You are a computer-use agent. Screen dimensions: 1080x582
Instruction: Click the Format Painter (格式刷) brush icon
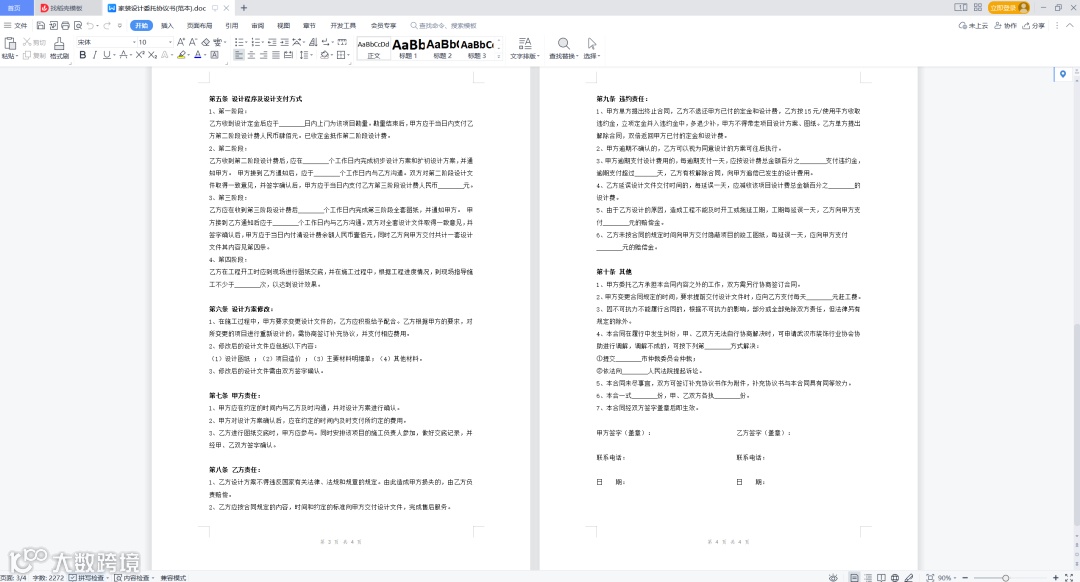(59, 44)
